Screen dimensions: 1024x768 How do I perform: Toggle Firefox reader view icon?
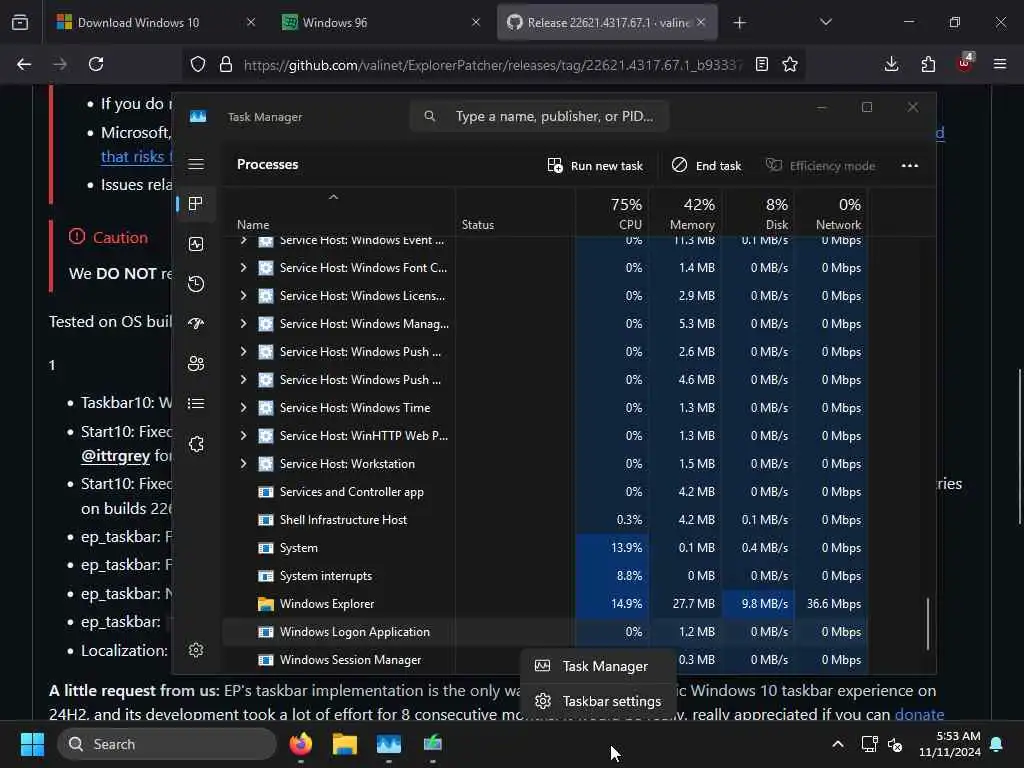(761, 64)
